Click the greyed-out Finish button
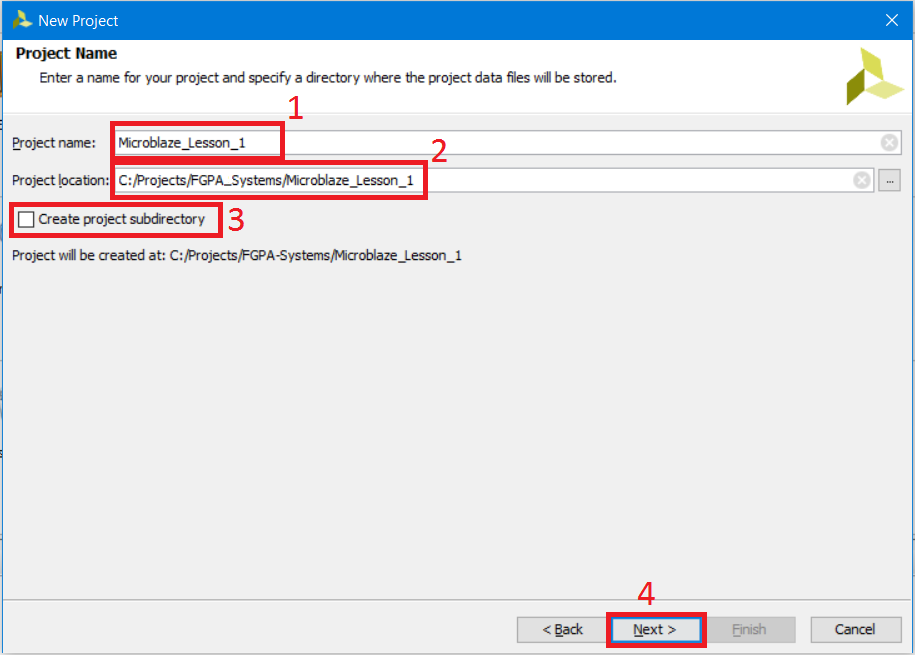918x660 pixels. [x=749, y=630]
